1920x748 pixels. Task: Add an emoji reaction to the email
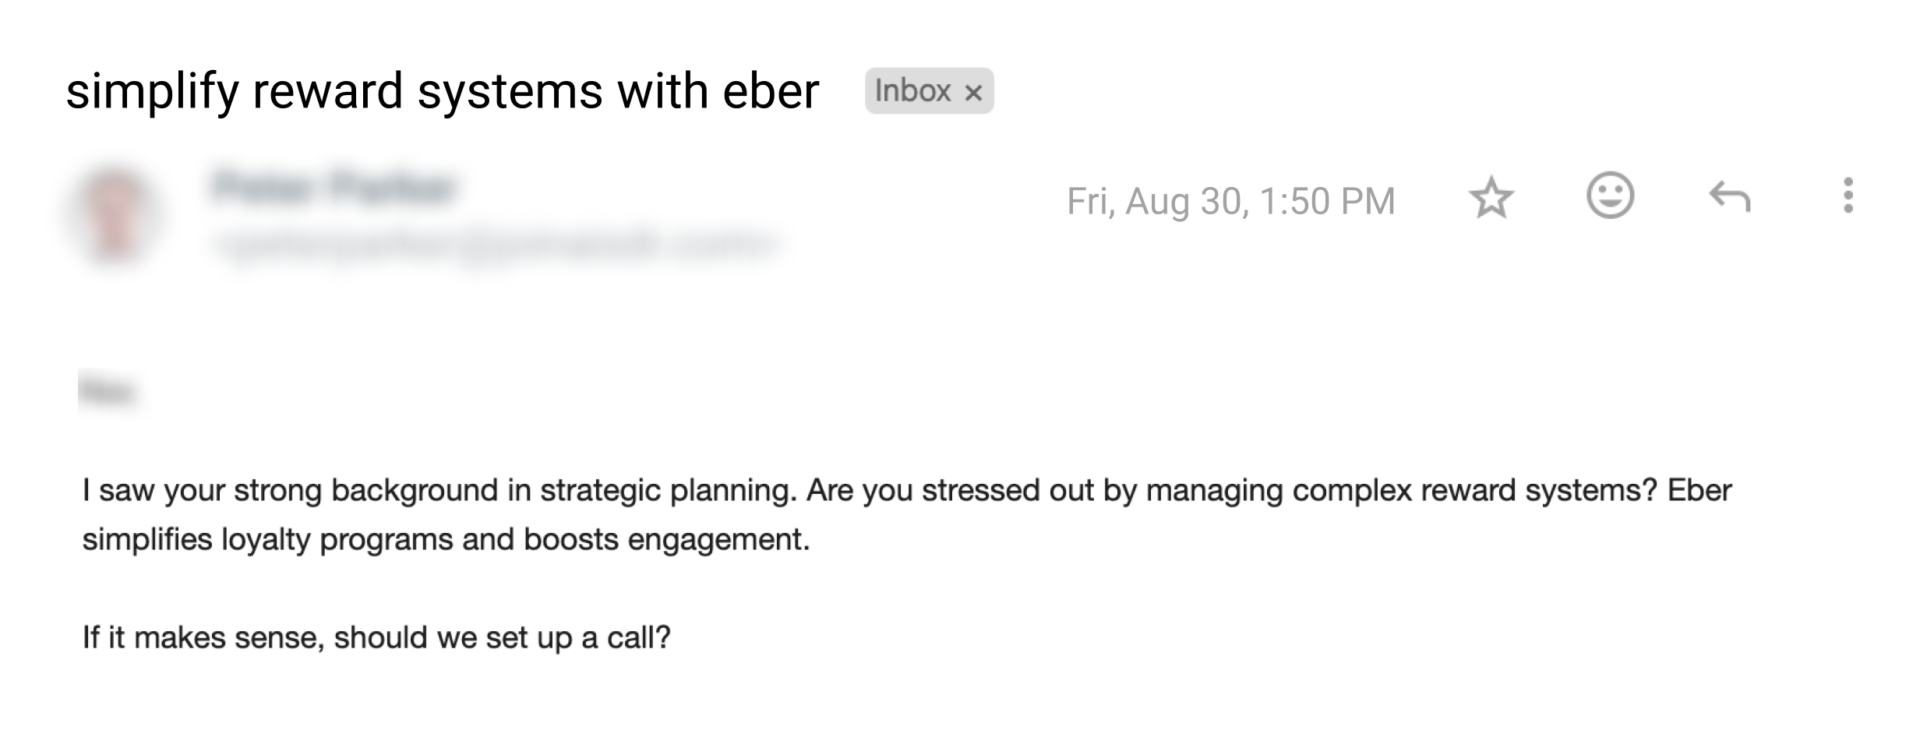click(1610, 195)
